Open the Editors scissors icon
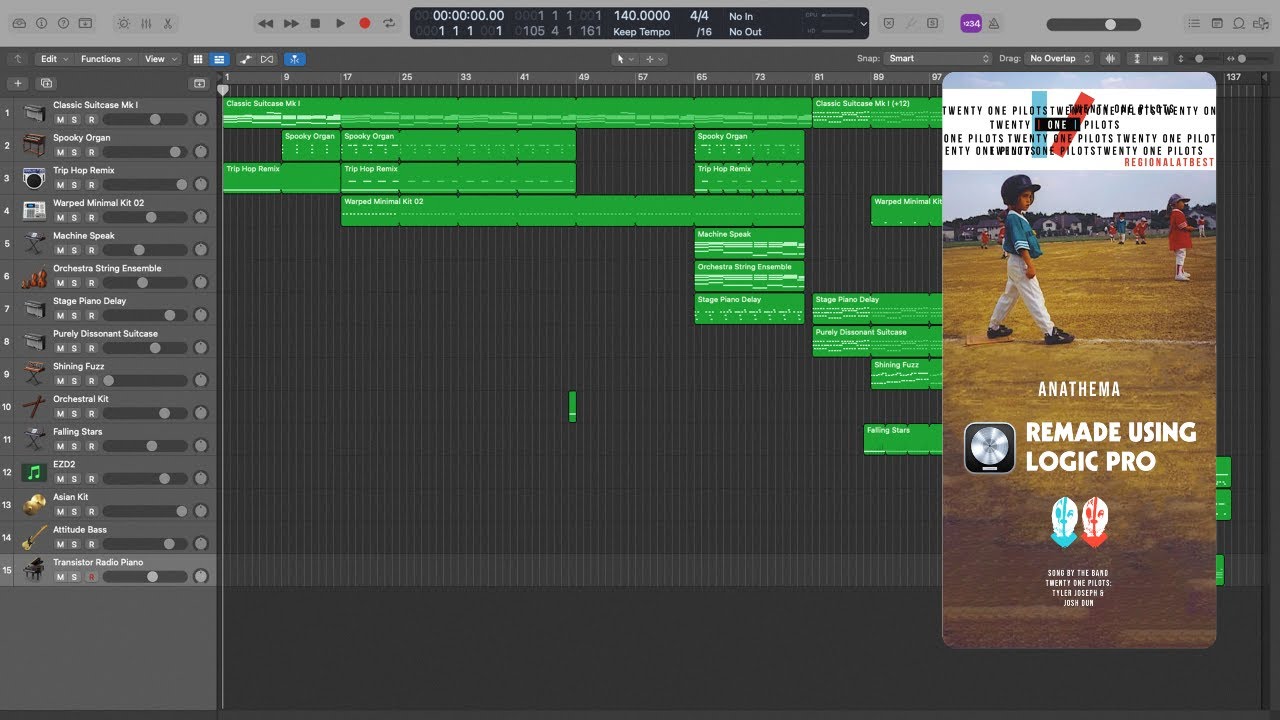This screenshot has height=720, width=1280. coord(167,23)
